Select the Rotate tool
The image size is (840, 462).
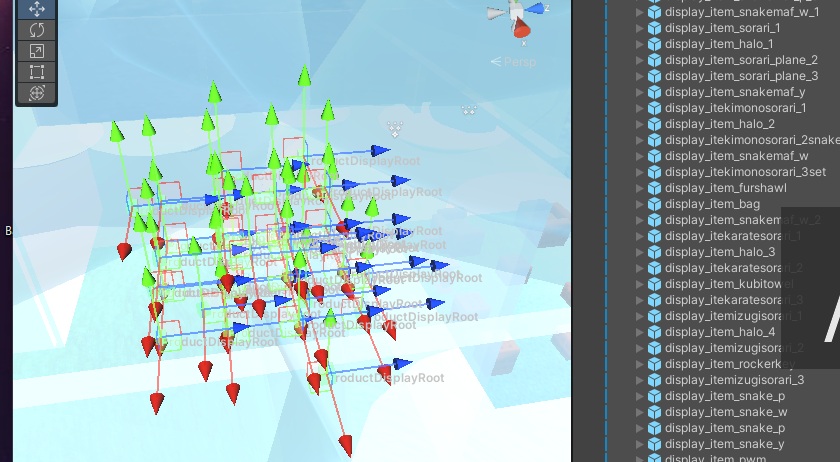coord(36,30)
